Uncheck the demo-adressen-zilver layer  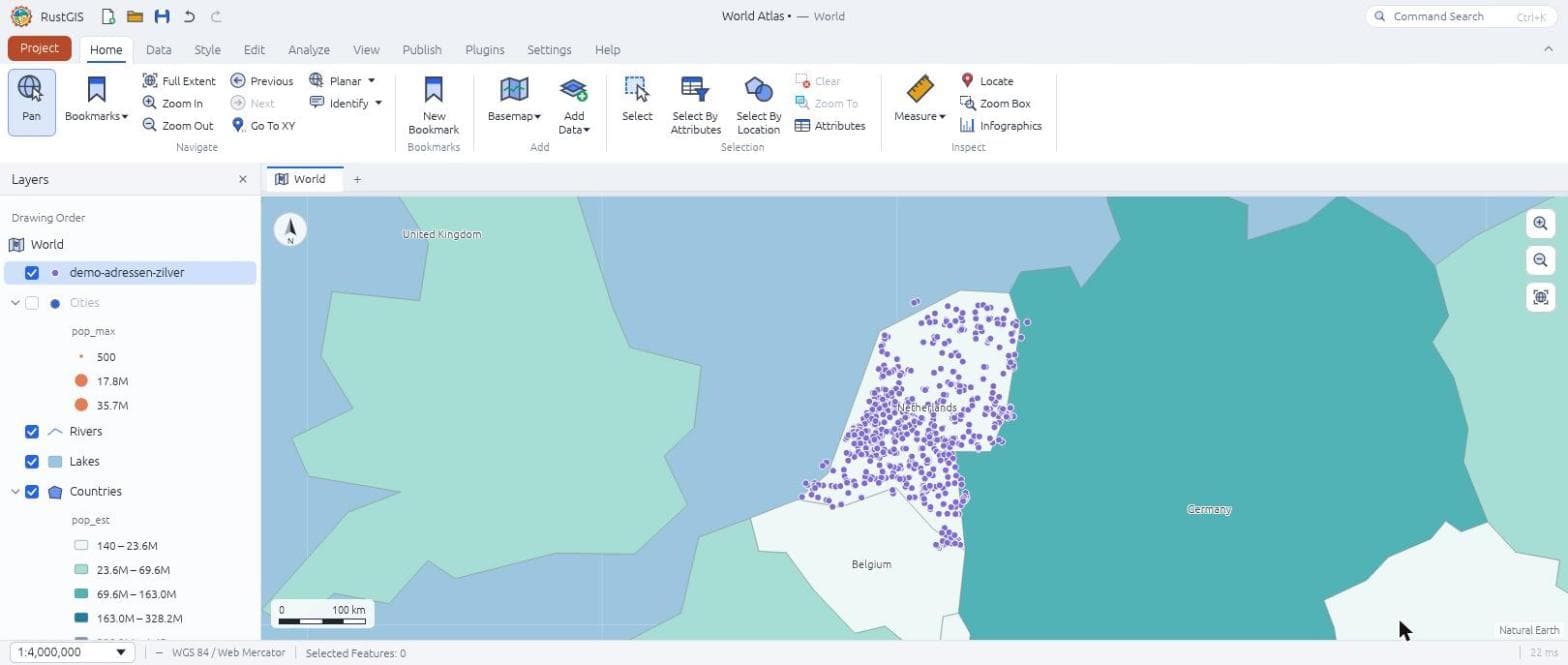[x=32, y=273]
